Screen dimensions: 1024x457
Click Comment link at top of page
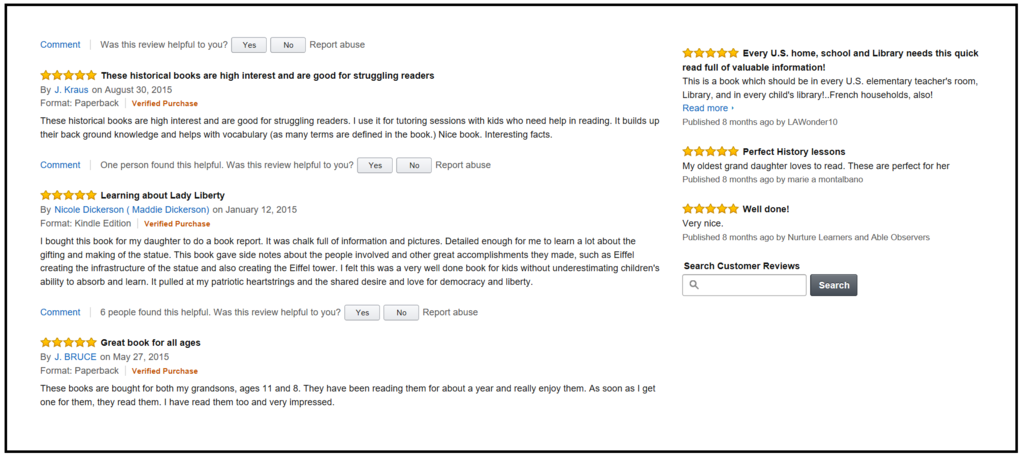(60, 45)
